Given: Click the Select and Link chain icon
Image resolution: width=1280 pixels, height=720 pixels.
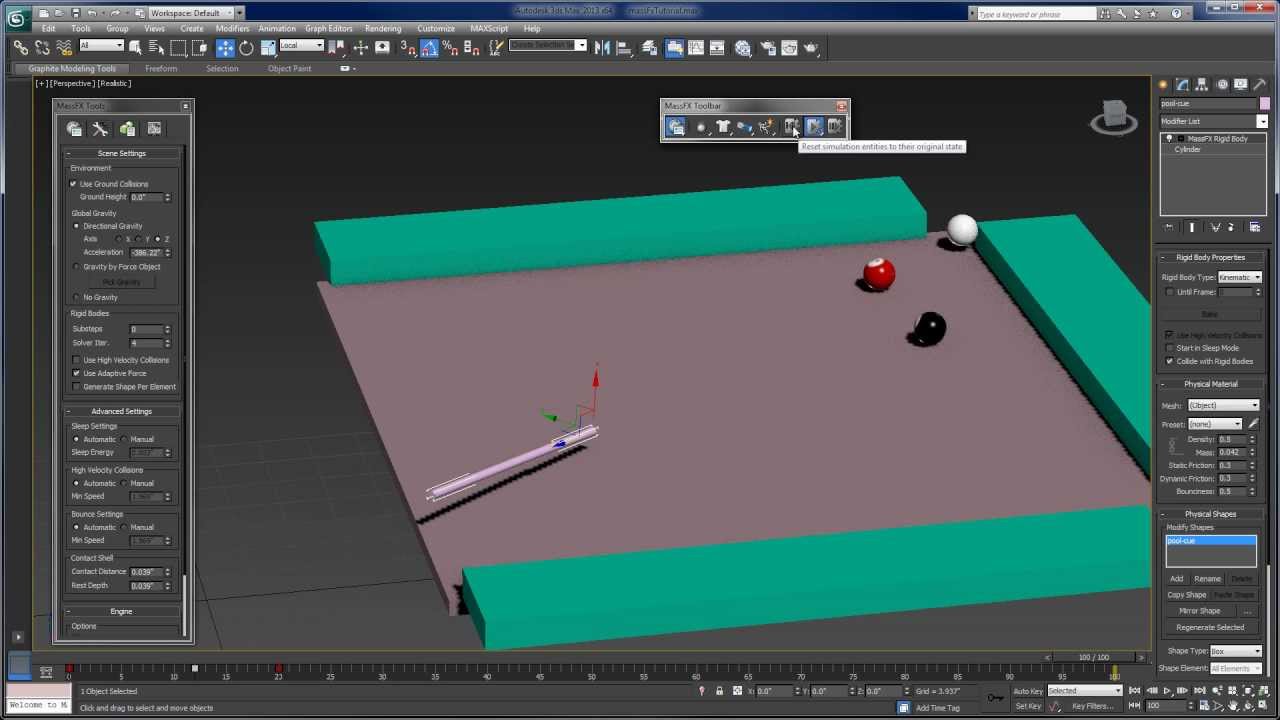Looking at the screenshot, I should pyautogui.click(x=21, y=47).
